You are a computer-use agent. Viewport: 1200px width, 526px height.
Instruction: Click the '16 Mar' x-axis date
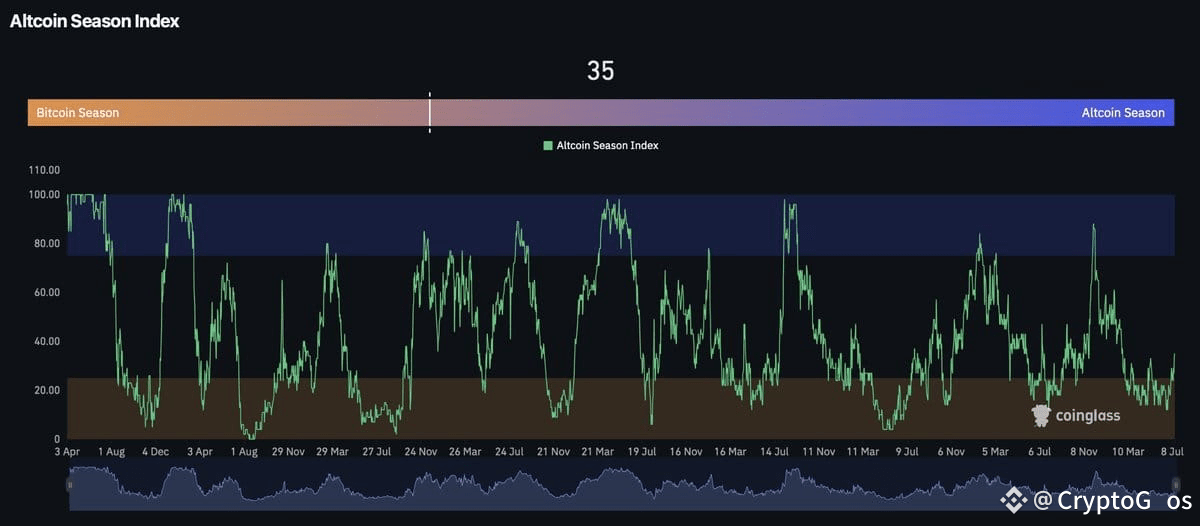(730, 452)
